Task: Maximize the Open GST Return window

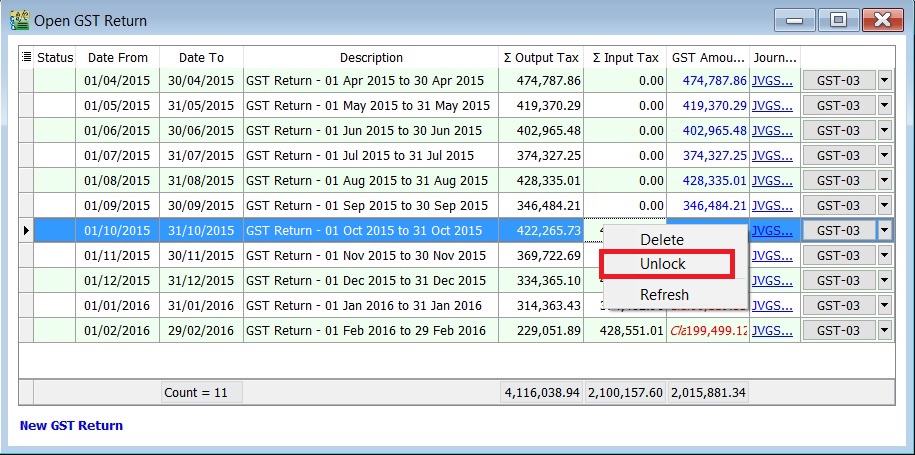Action: click(837, 20)
